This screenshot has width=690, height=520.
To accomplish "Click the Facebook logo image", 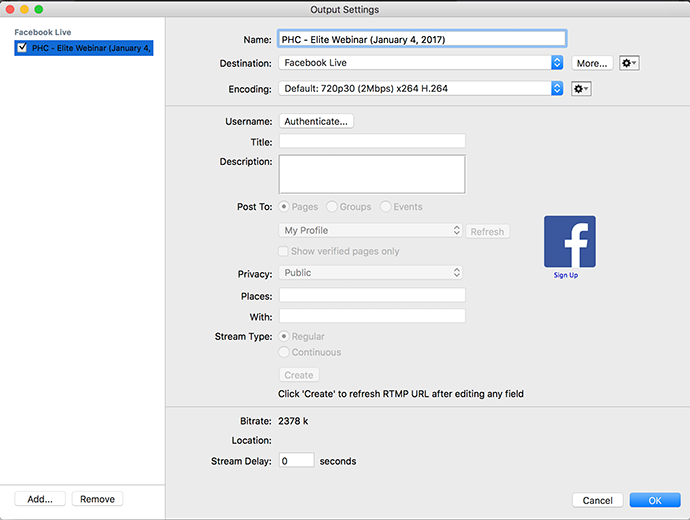I will (570, 242).
